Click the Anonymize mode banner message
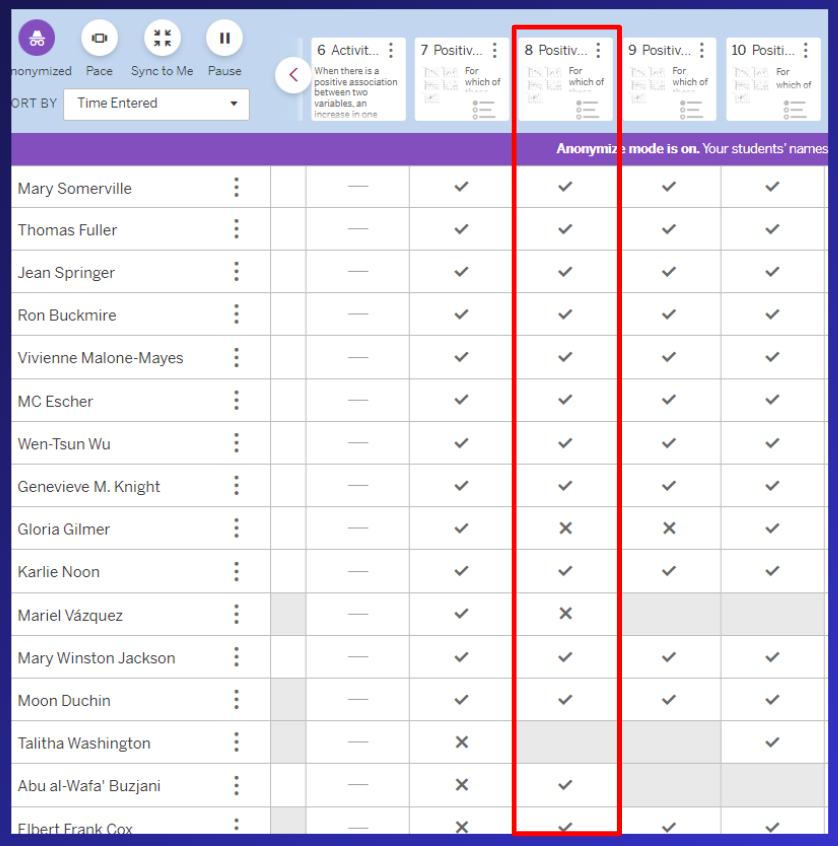The image size is (838, 846). click(x=690, y=148)
